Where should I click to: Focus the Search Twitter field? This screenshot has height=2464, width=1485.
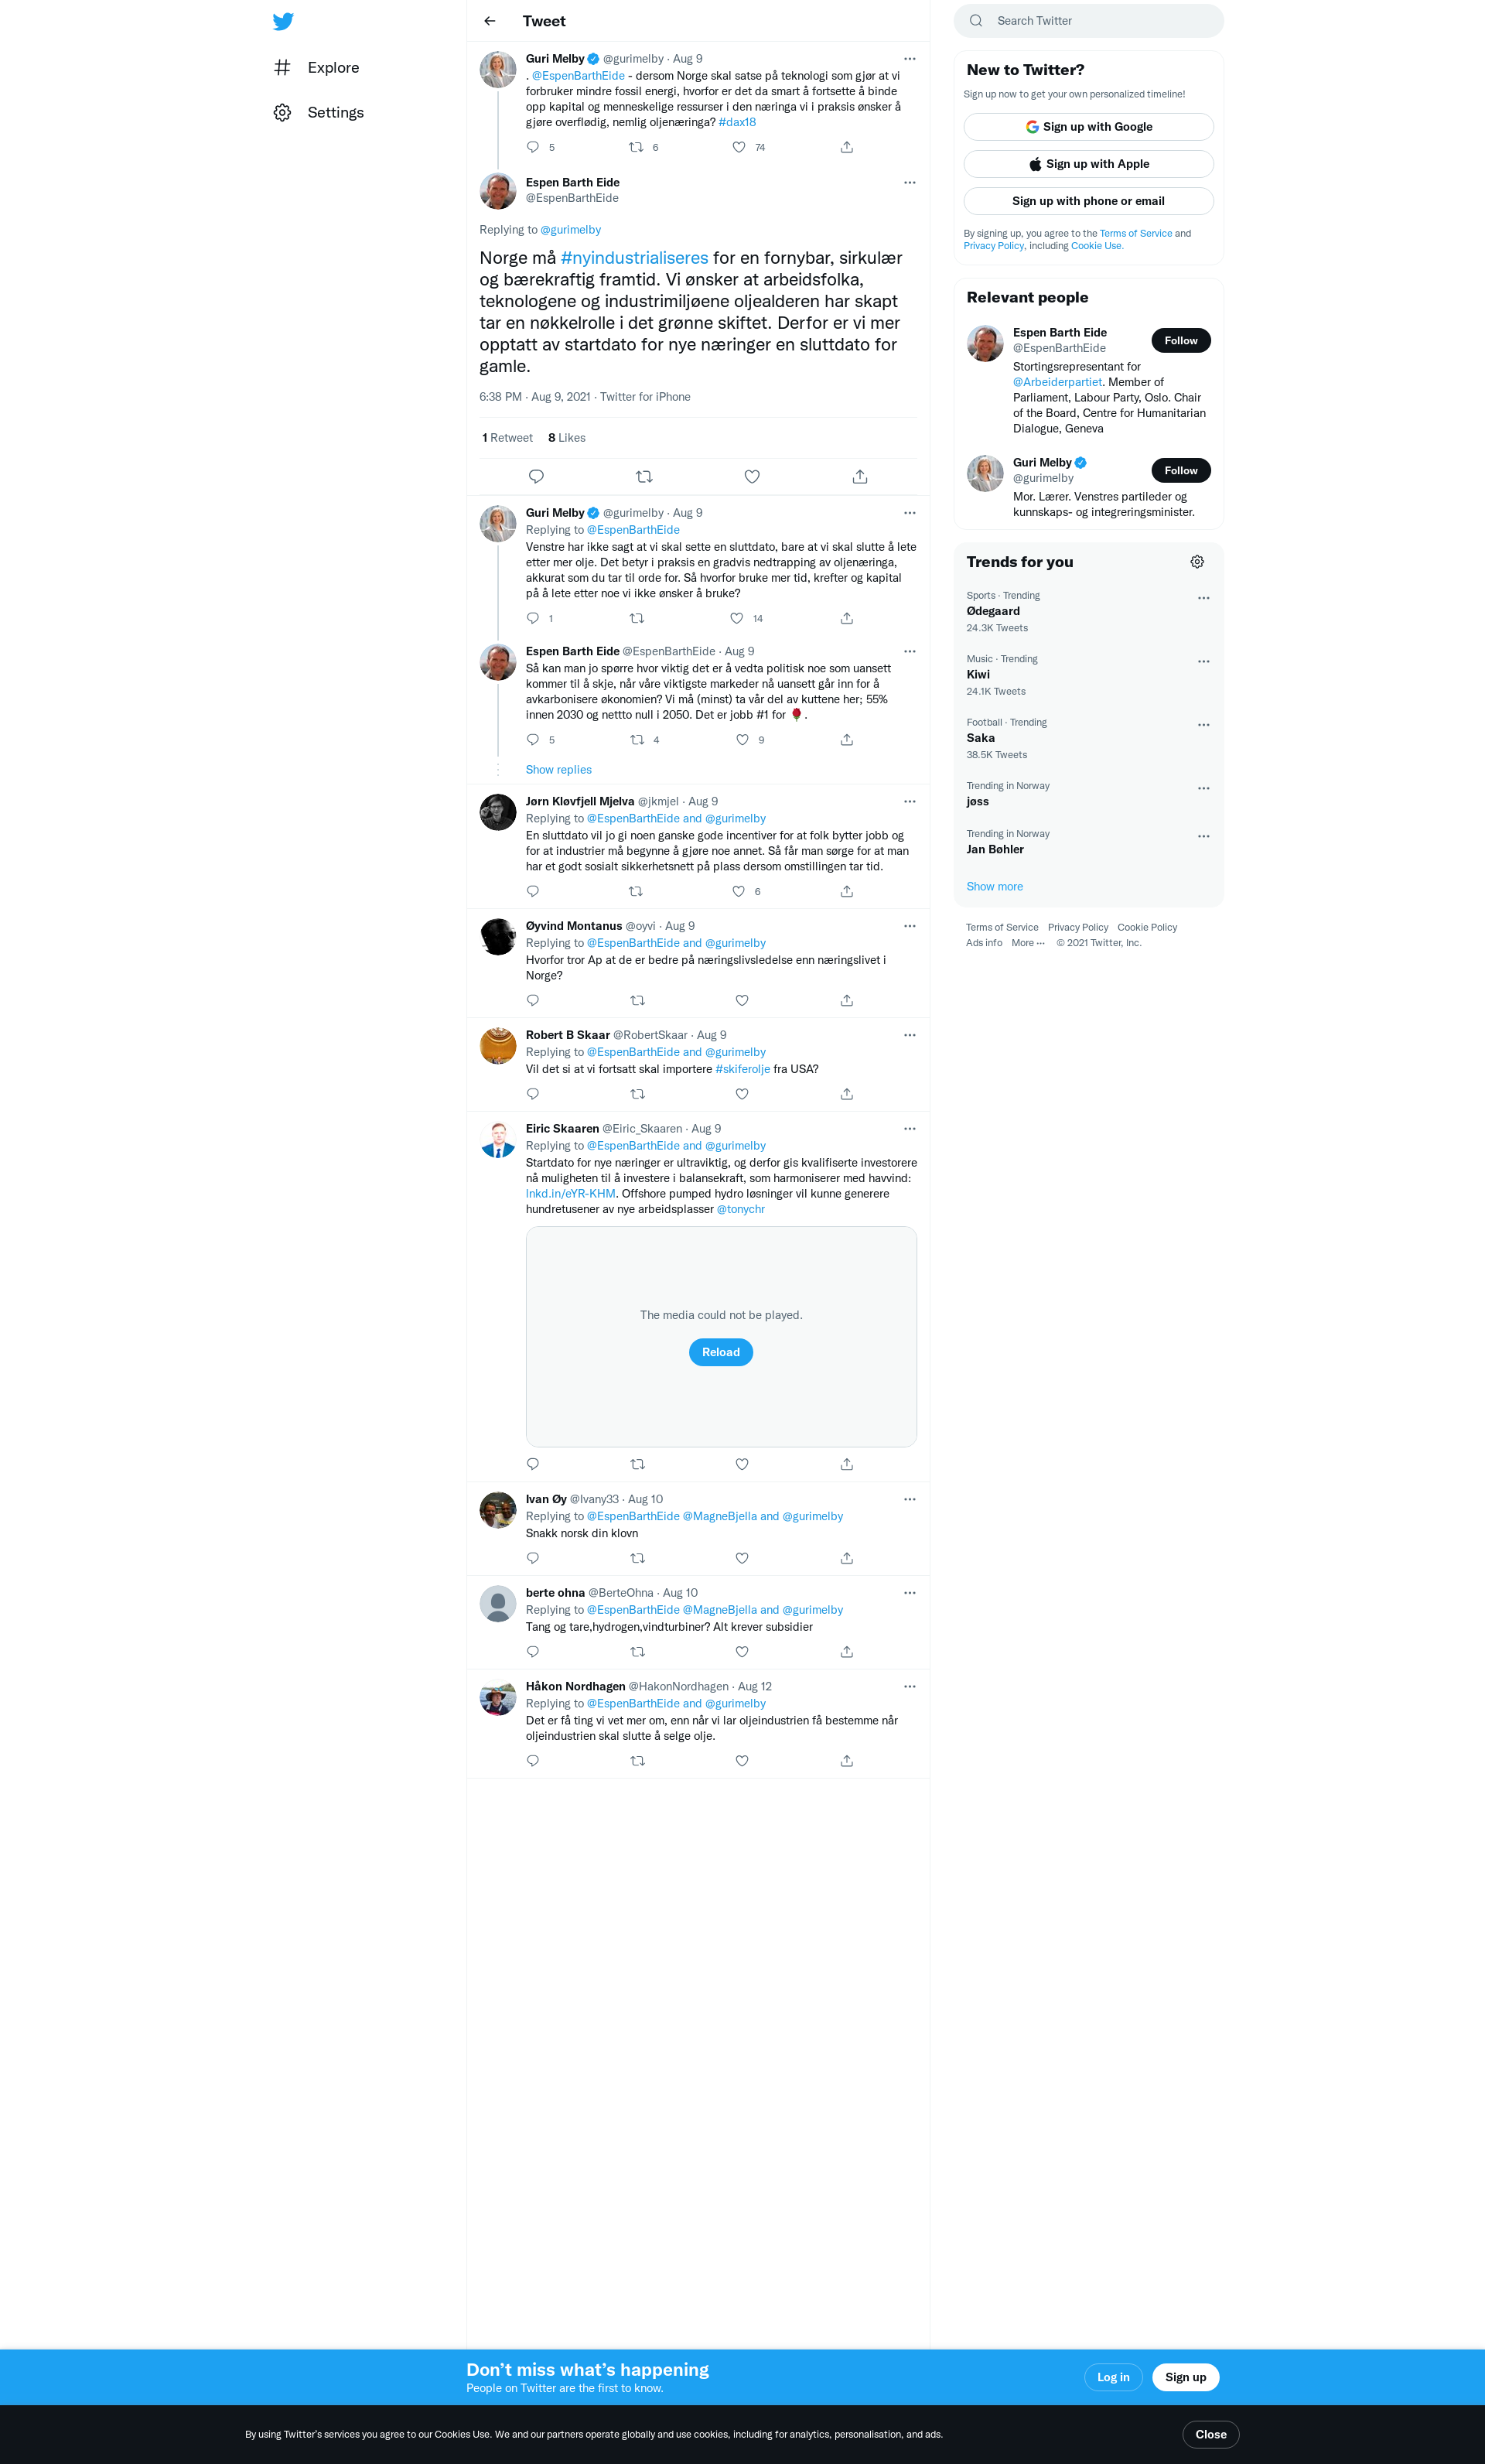pos(1088,21)
